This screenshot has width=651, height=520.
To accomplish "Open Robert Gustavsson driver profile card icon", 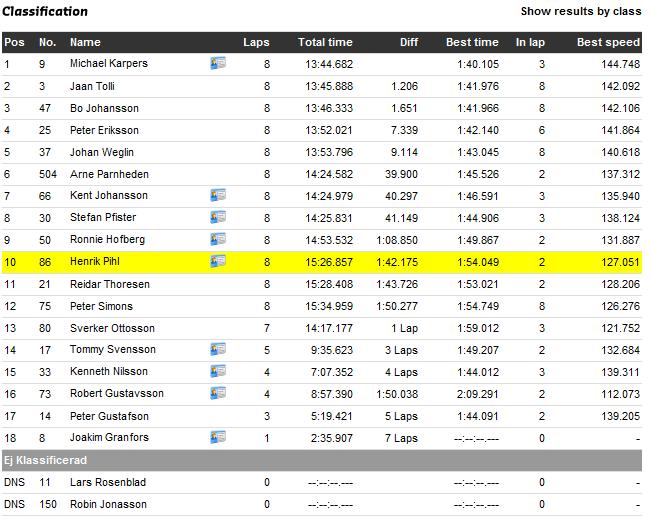I will click(218, 393).
